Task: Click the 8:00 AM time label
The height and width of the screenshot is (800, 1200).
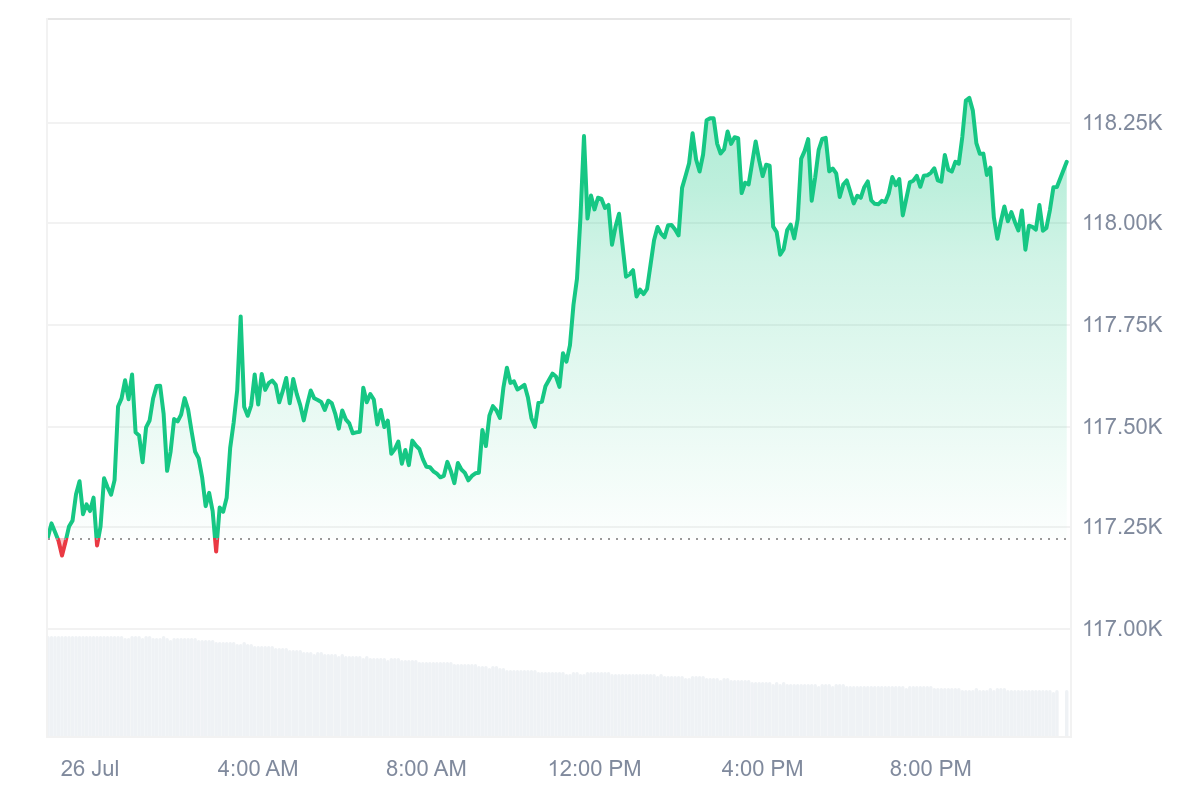Action: pyautogui.click(x=426, y=768)
